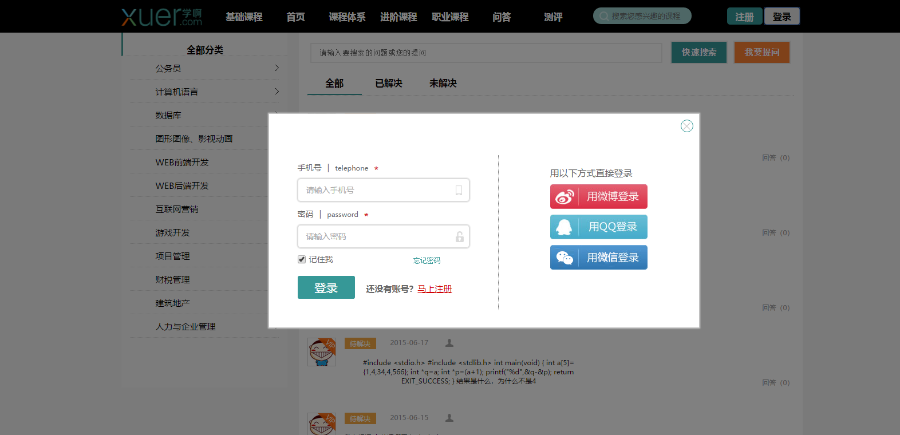Viewport: 900px width, 435px height.
Task: Click the orange 我要提问 button
Action: [762, 52]
